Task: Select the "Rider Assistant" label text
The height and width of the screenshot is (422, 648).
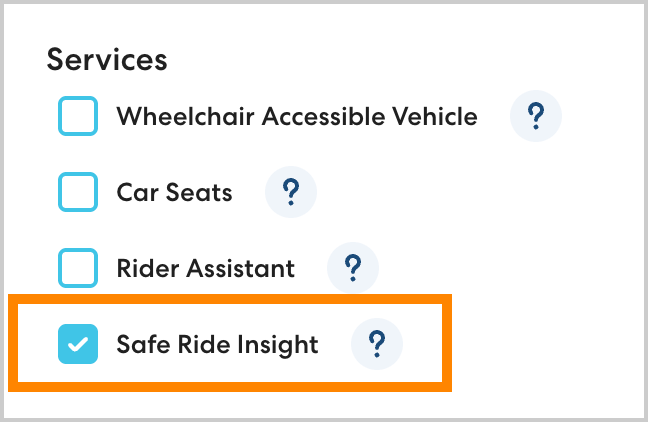Action: pos(205,268)
